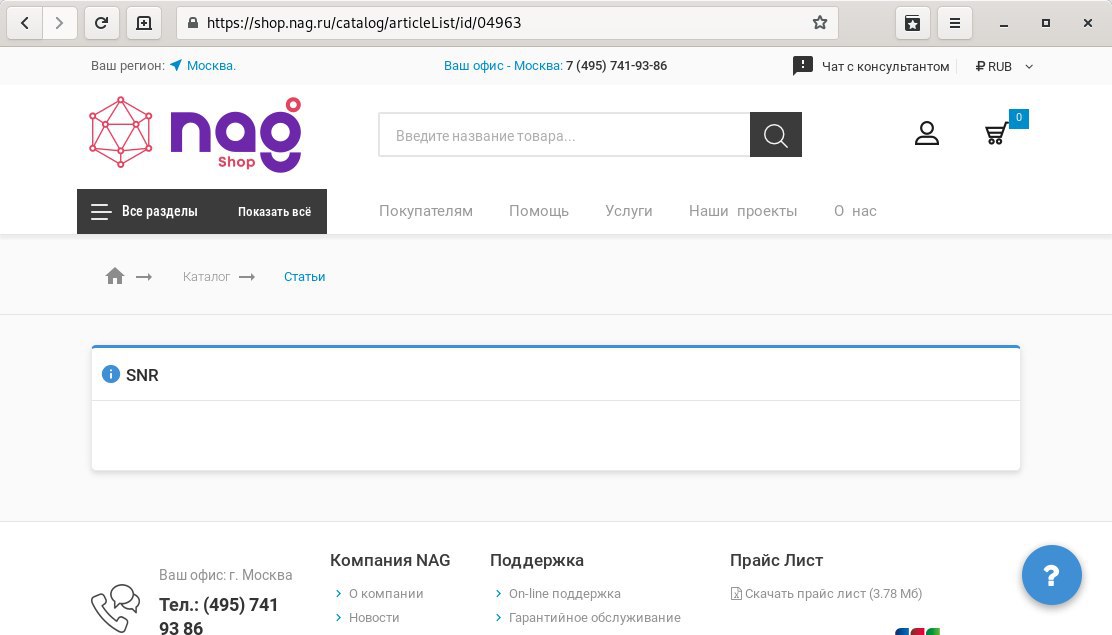Open Новости footer link

(374, 618)
